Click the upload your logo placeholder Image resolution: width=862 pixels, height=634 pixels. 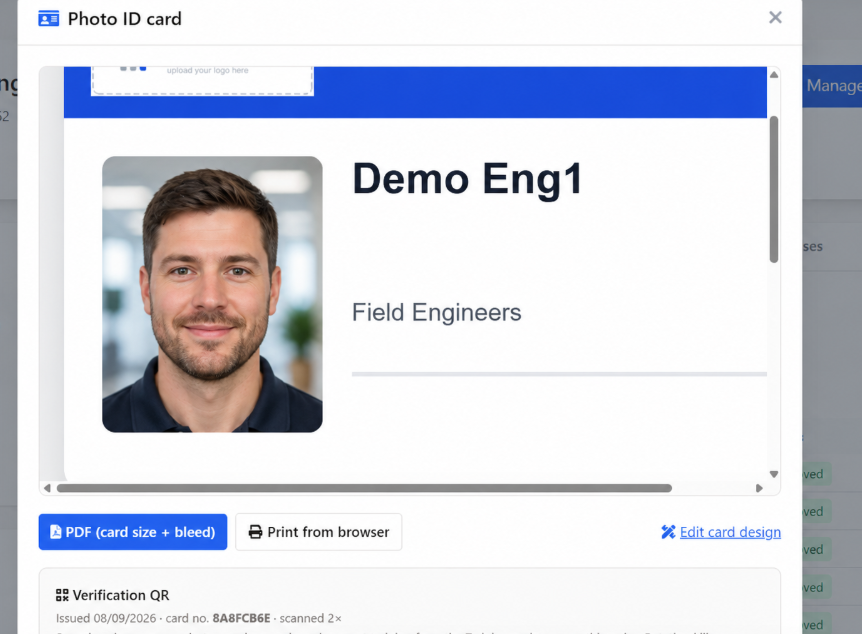pos(202,80)
